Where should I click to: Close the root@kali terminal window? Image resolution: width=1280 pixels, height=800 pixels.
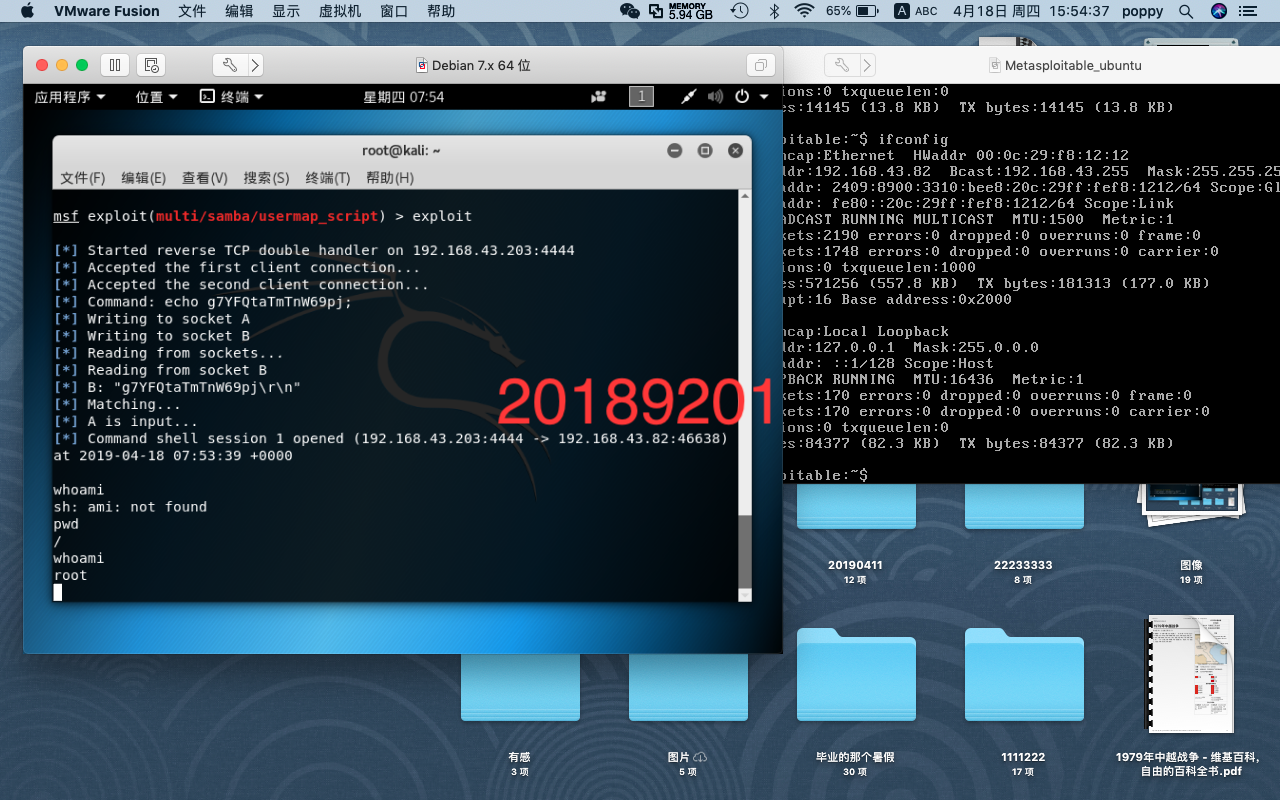pos(735,150)
